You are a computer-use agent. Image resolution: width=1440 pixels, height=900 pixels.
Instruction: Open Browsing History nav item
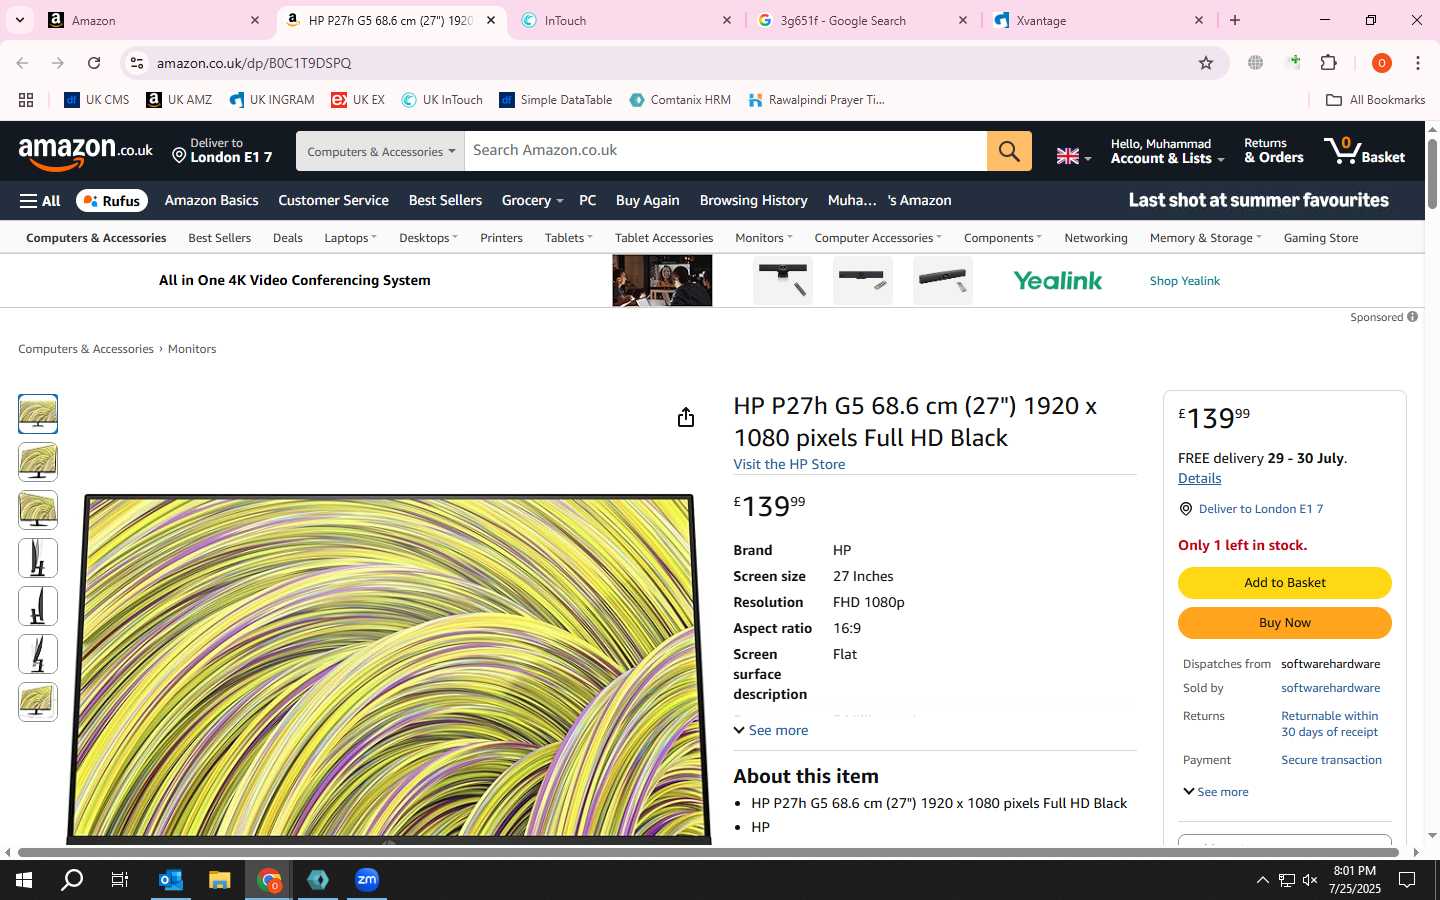pyautogui.click(x=754, y=201)
